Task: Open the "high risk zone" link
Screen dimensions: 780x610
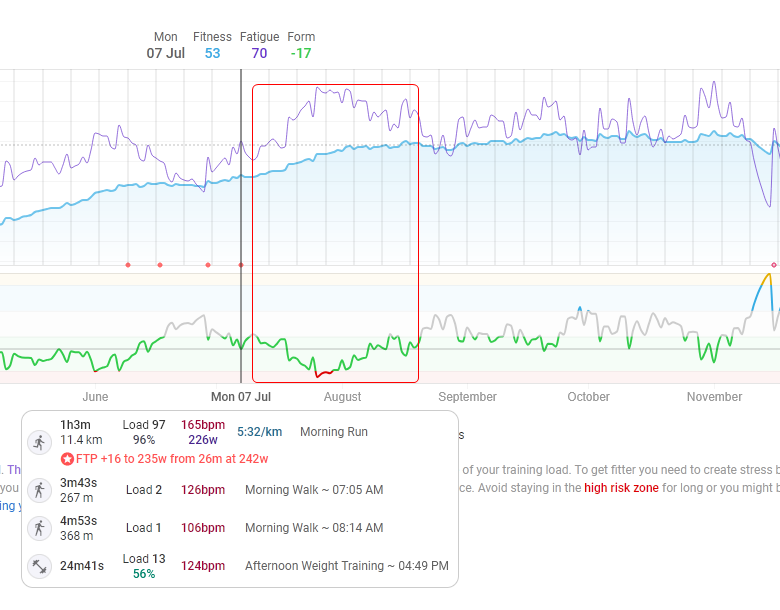Action: click(621, 487)
